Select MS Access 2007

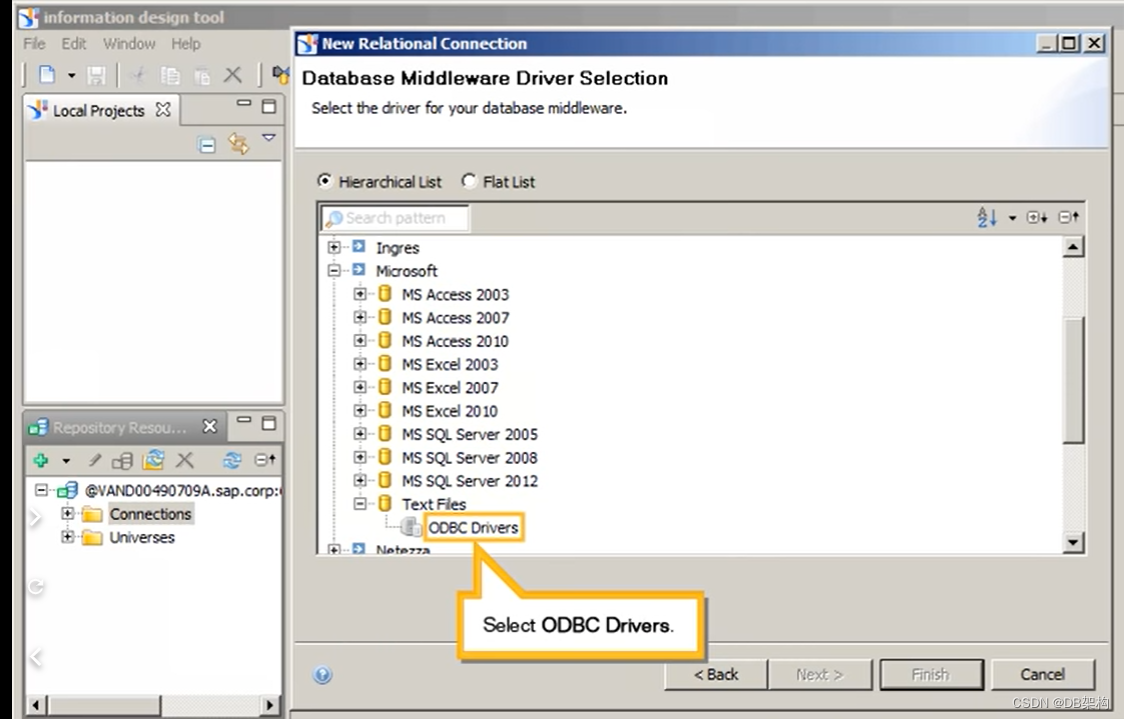coord(455,318)
